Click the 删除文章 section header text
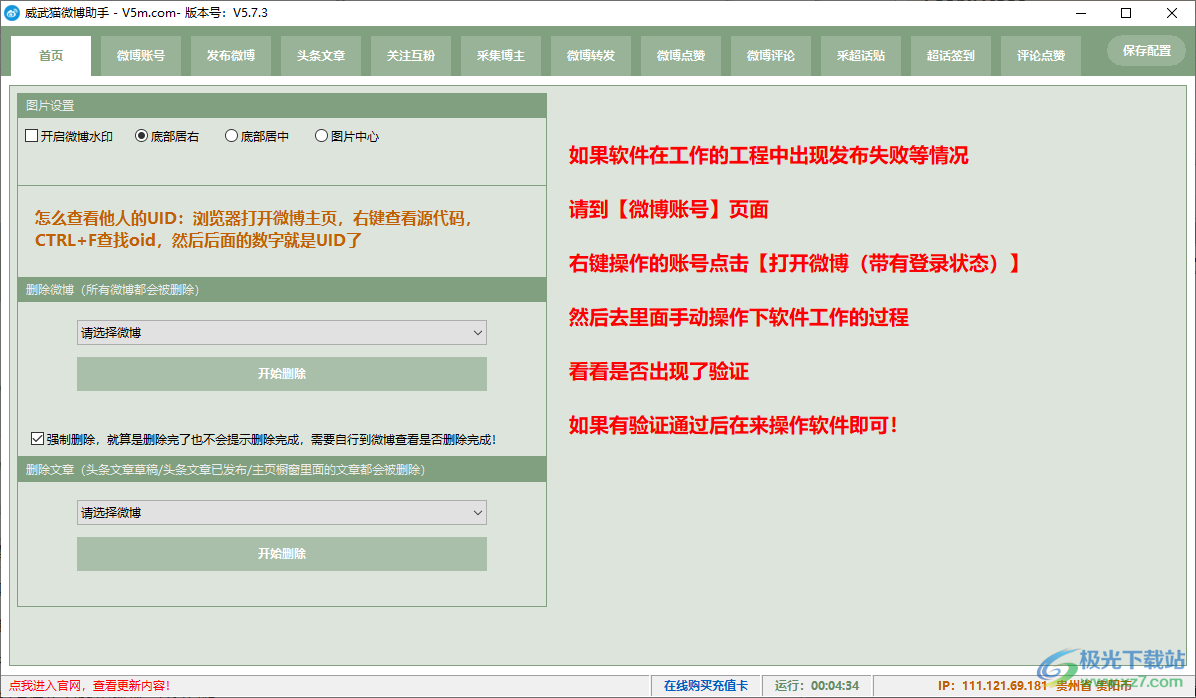Screen dimensions: 1196x698 [225, 470]
